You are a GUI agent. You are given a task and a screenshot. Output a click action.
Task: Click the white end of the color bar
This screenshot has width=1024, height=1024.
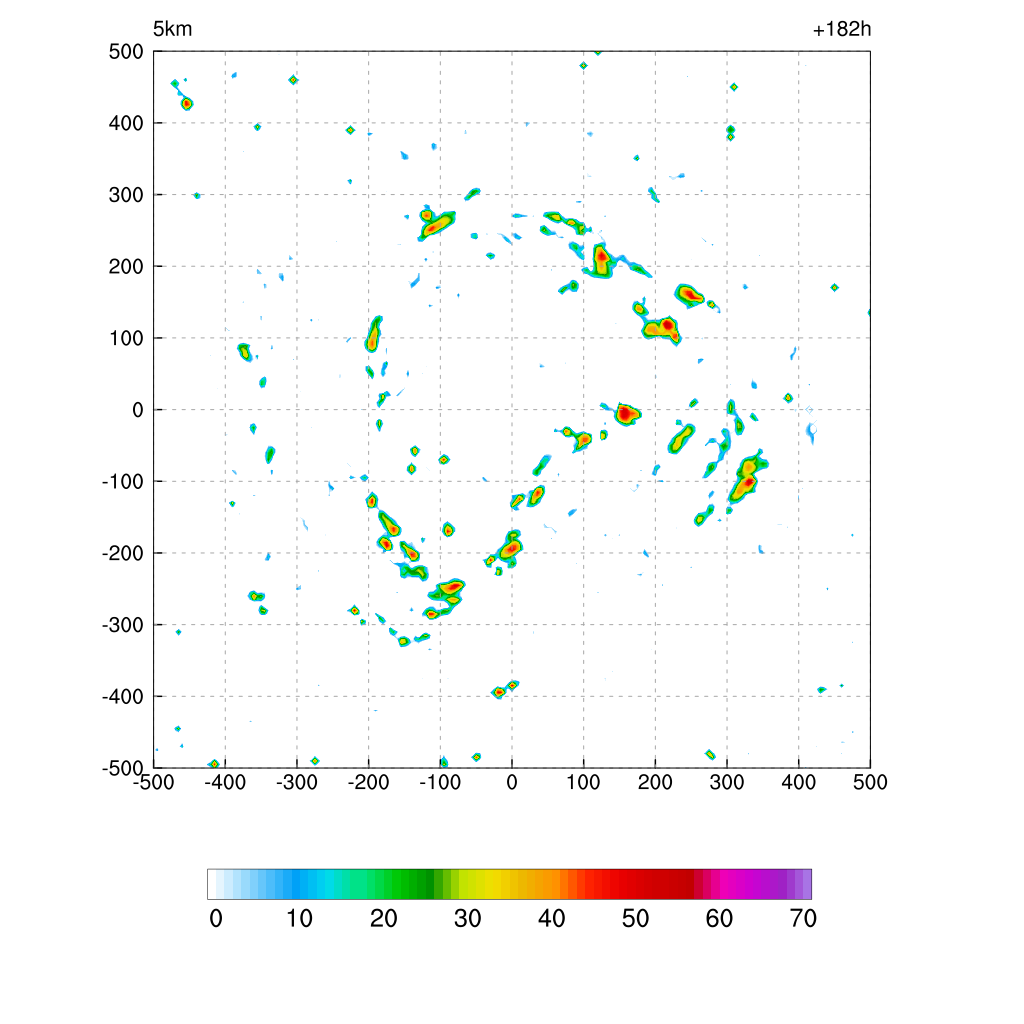[212, 884]
